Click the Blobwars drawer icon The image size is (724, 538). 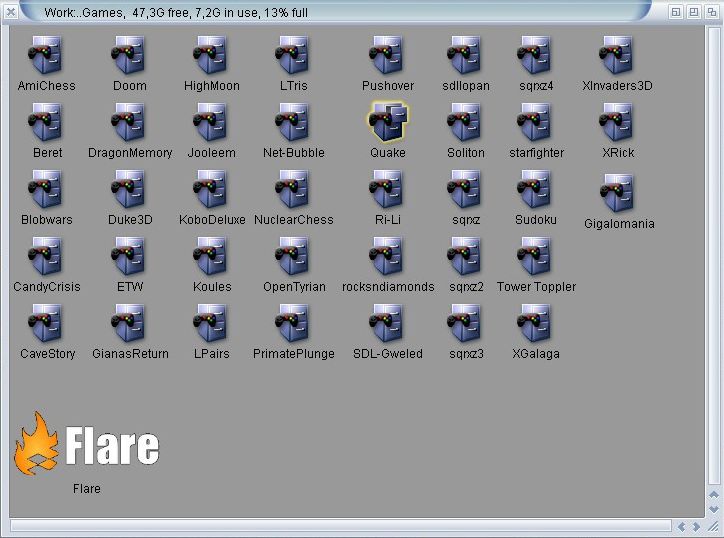pyautogui.click(x=45, y=189)
